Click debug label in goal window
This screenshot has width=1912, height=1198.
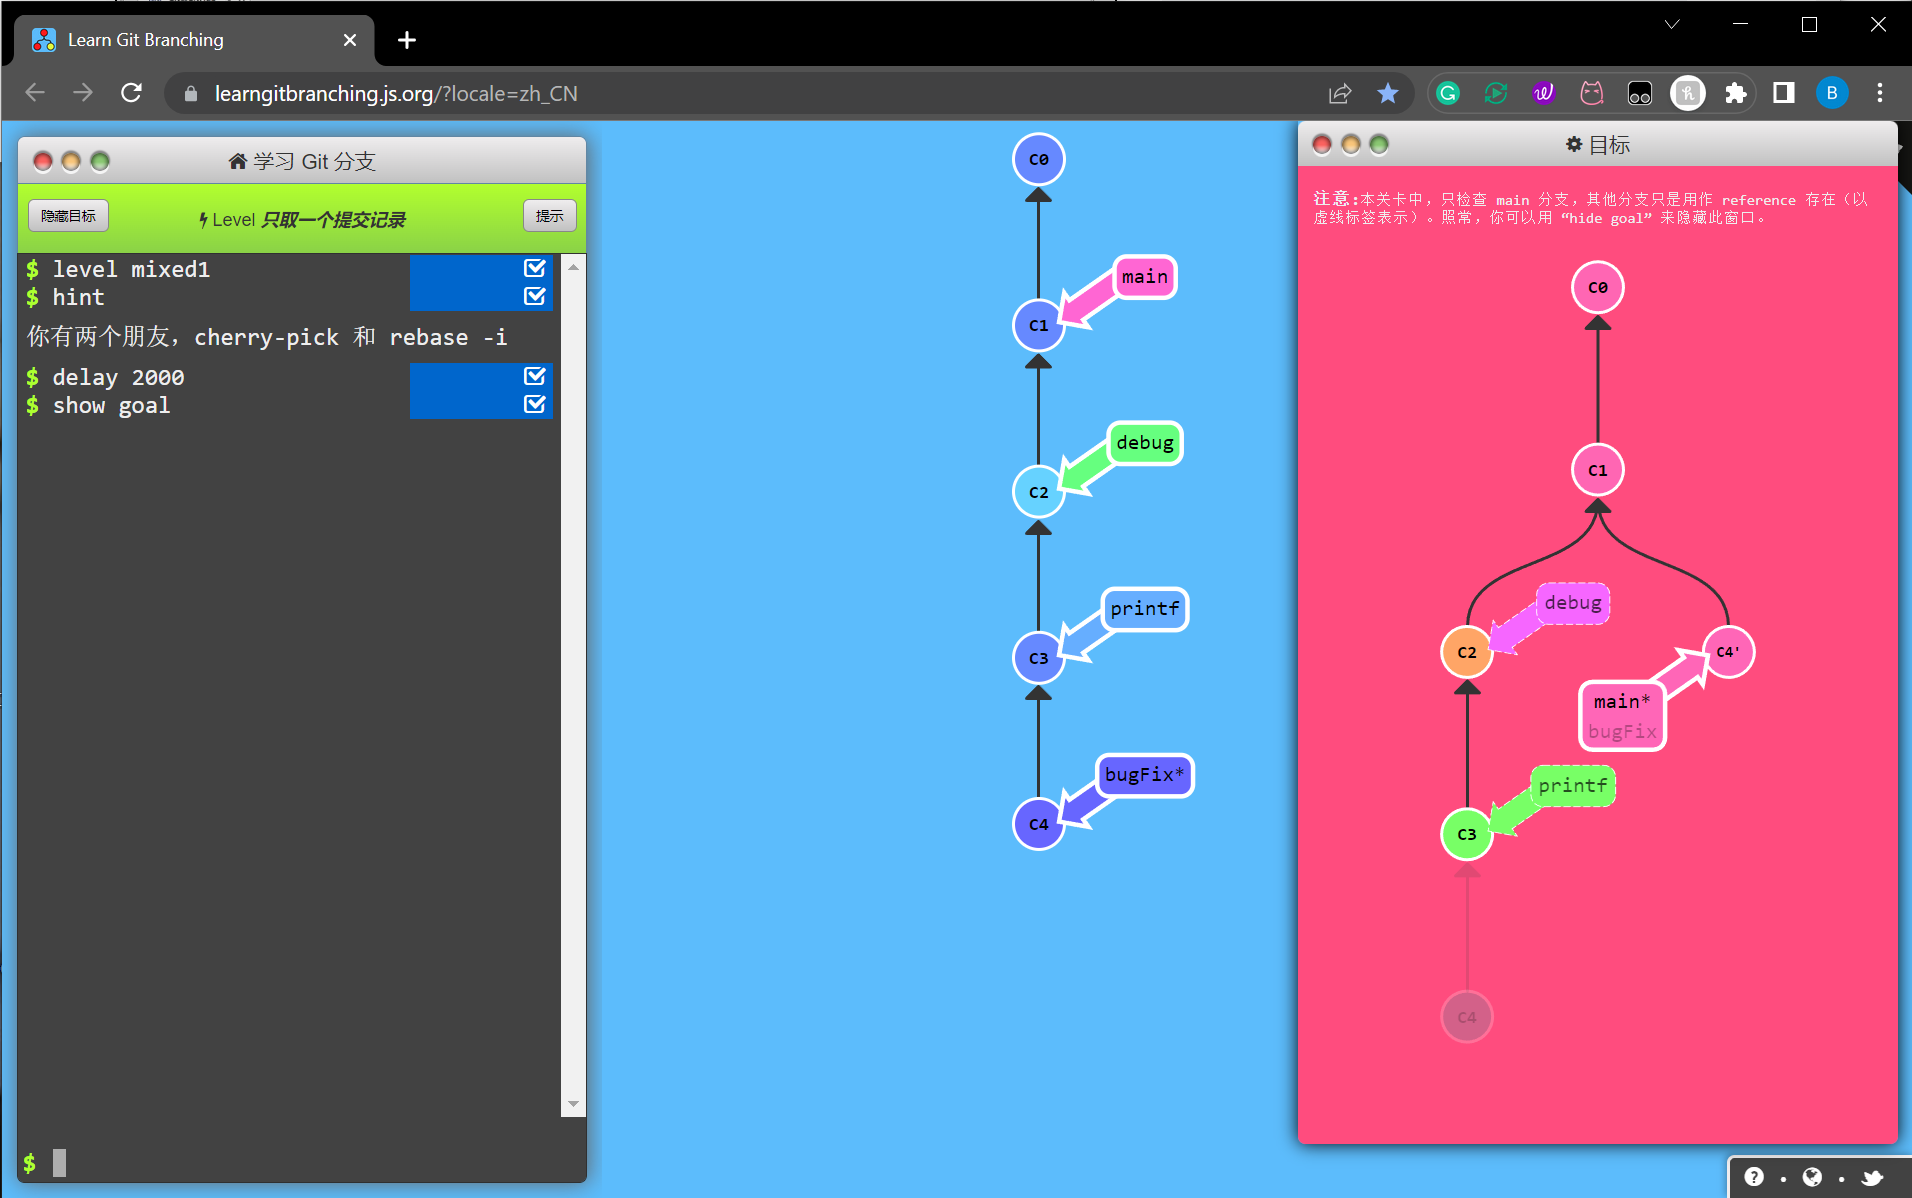pyautogui.click(x=1573, y=603)
